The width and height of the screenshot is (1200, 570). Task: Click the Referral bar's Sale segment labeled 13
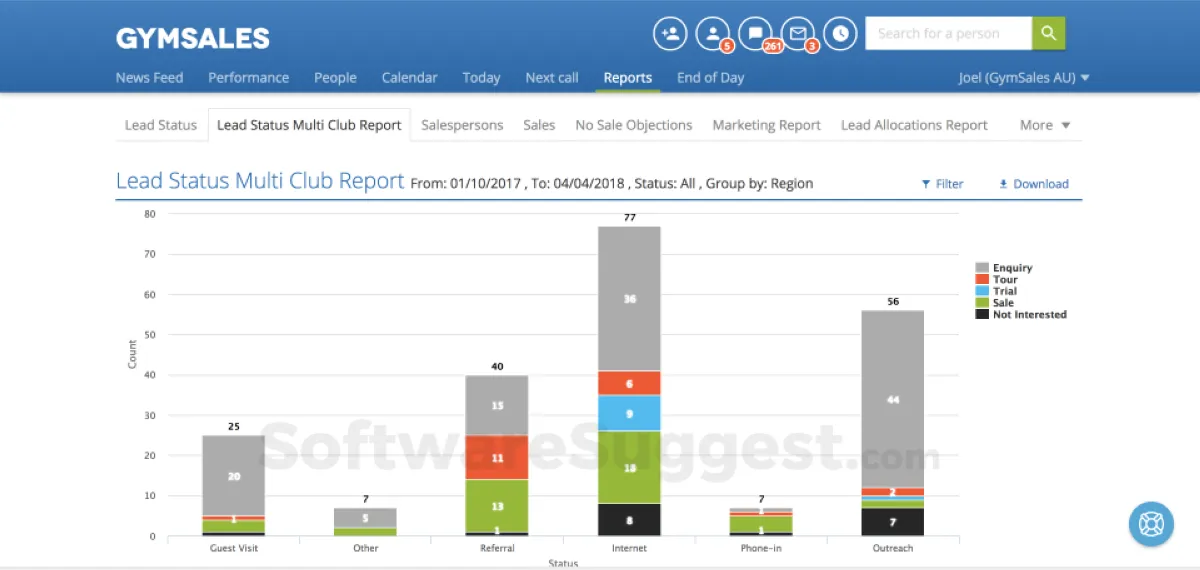pos(497,506)
